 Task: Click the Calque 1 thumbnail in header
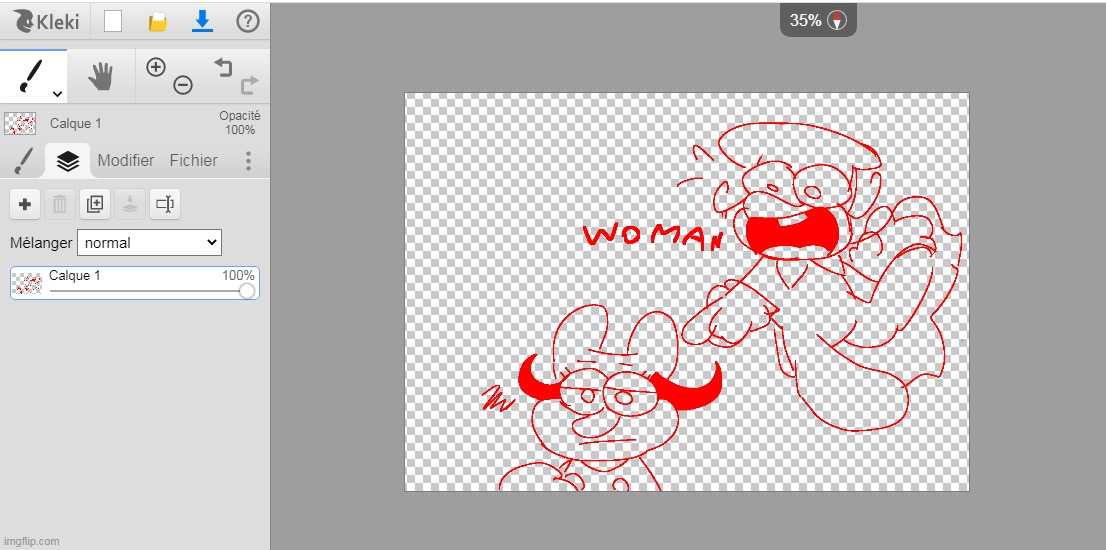click(20, 123)
